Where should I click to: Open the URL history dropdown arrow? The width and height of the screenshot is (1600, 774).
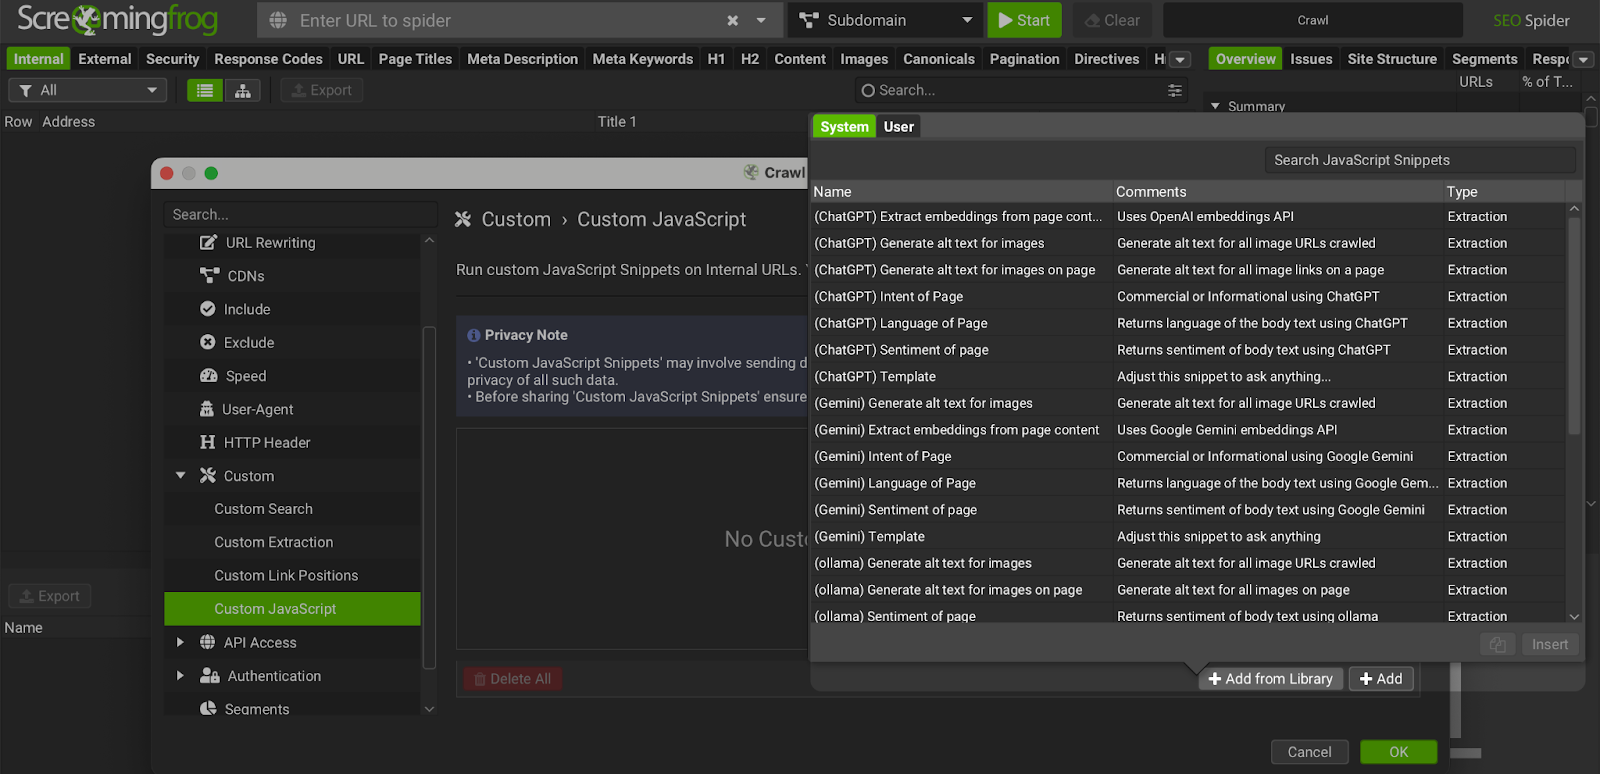tap(762, 20)
